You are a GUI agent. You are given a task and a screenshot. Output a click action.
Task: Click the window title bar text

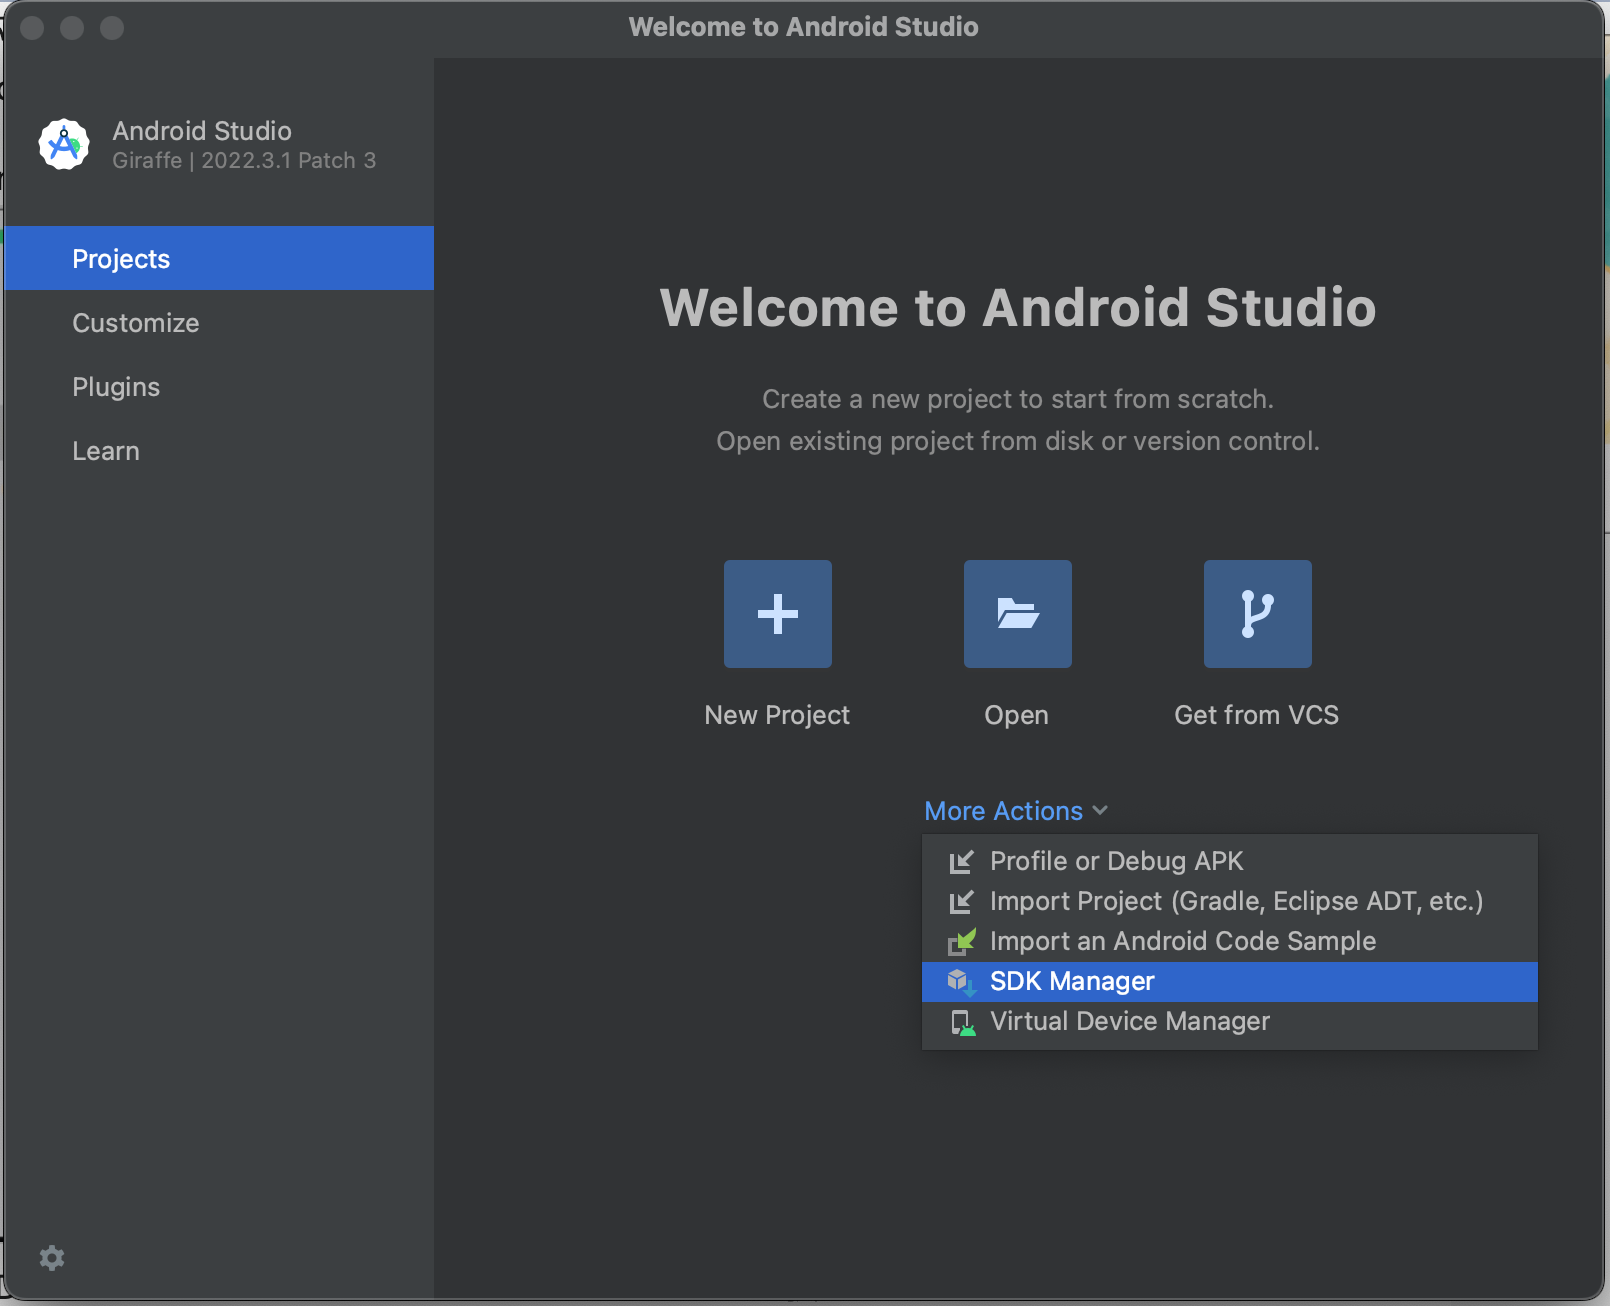pyautogui.click(x=804, y=27)
